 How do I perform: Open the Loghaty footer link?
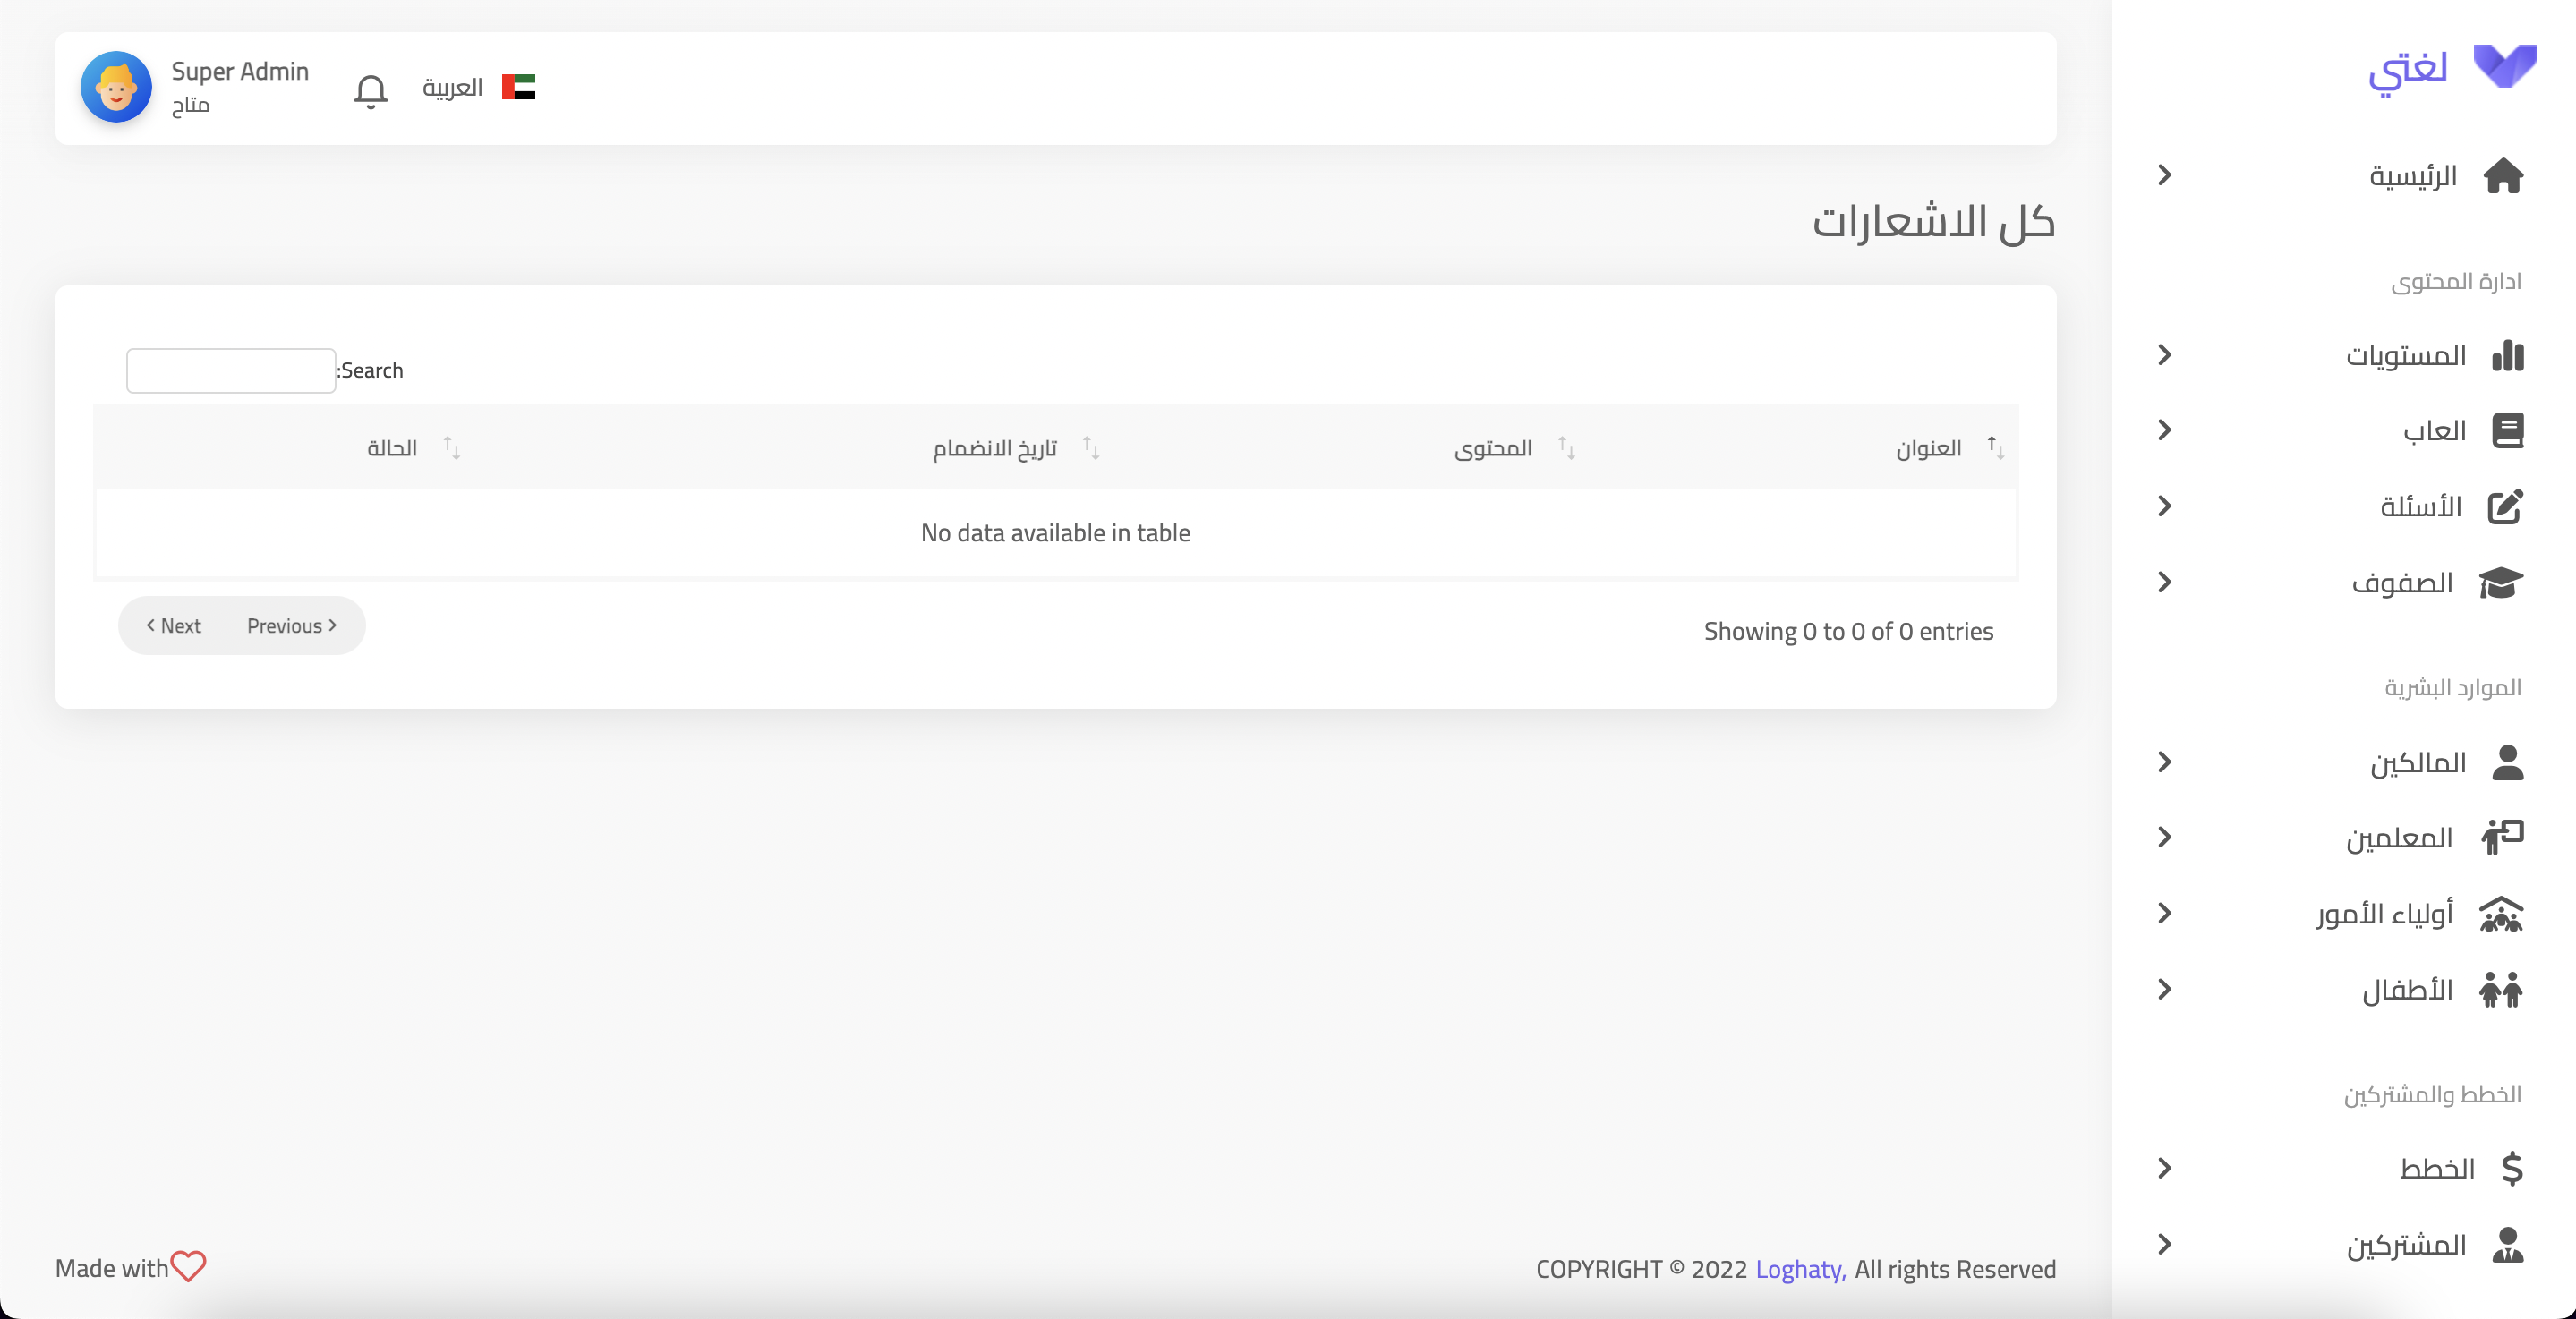(x=1799, y=1269)
